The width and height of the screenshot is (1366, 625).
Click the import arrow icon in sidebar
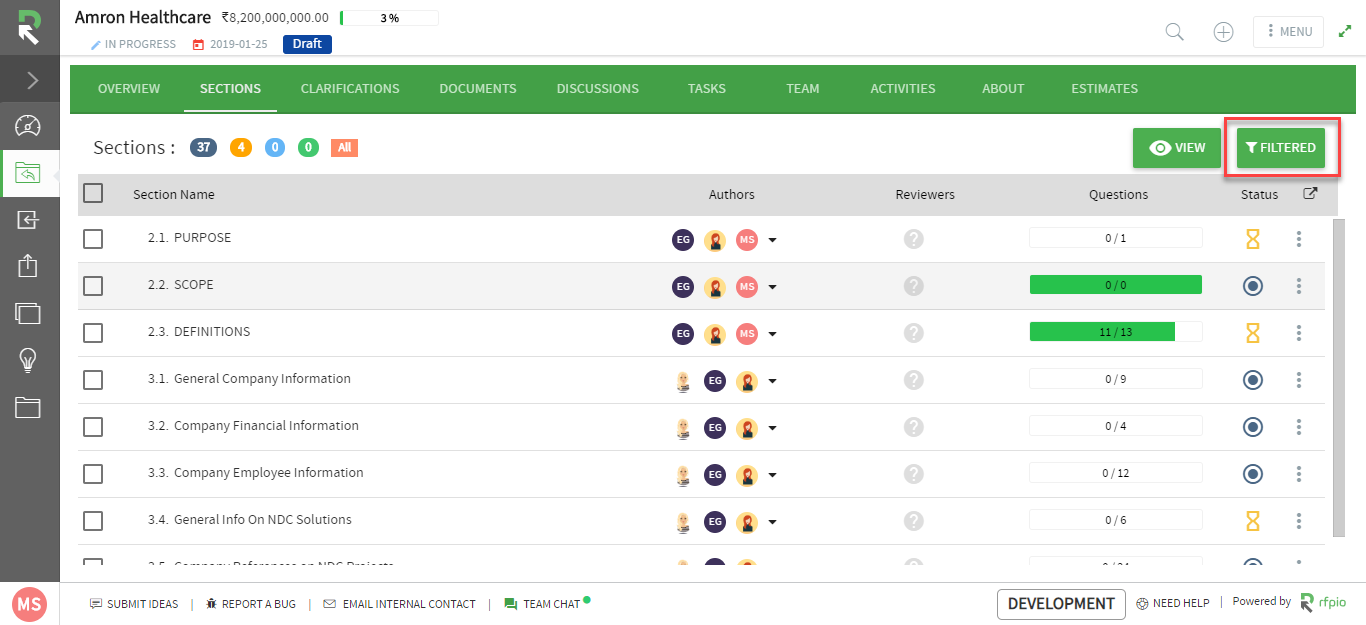(x=28, y=220)
